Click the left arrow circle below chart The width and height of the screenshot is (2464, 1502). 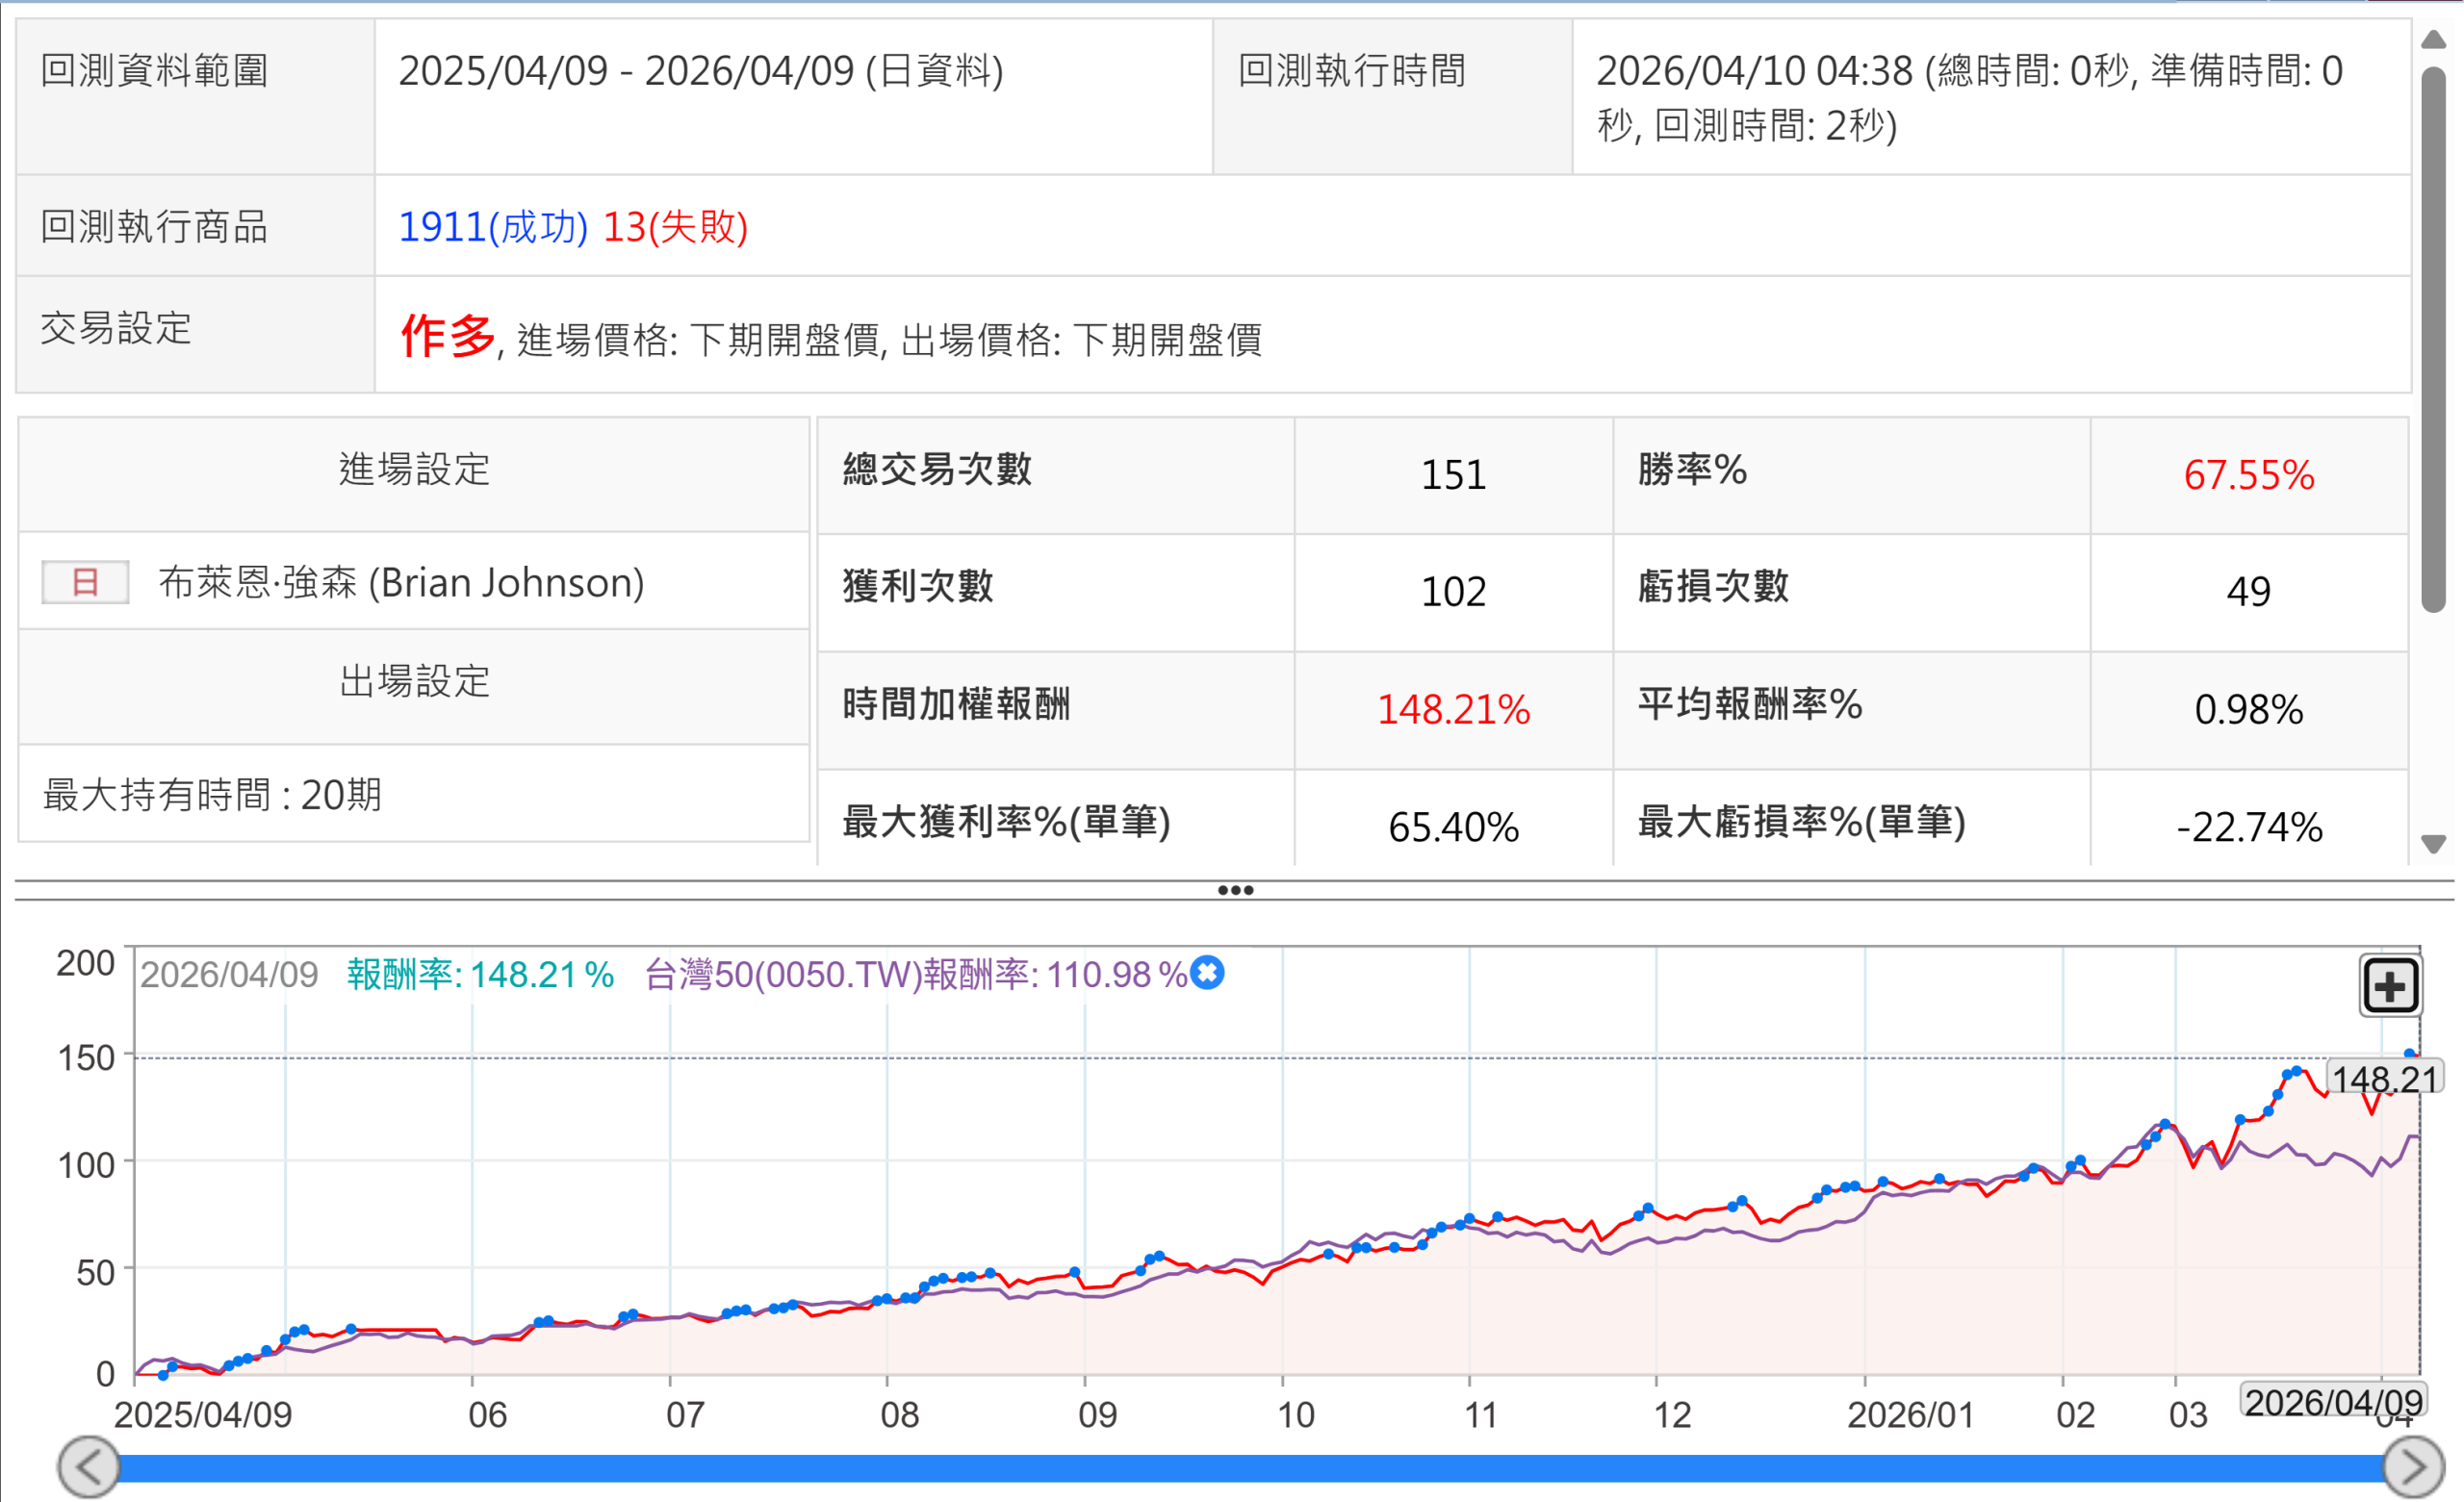(x=89, y=1467)
